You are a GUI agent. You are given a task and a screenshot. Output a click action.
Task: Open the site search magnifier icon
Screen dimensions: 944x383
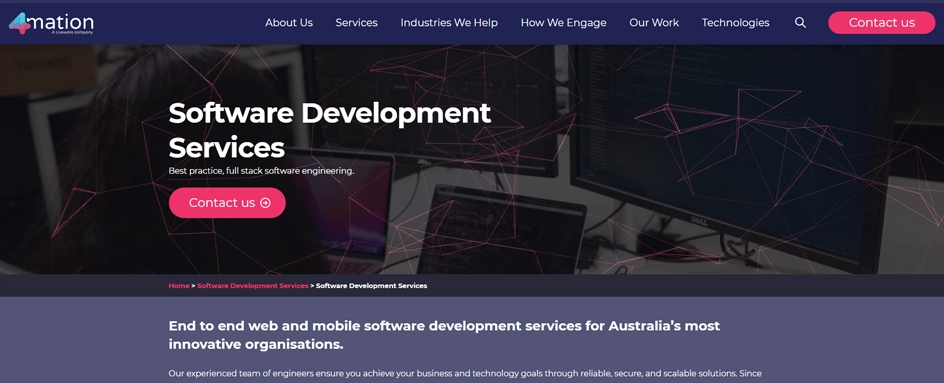point(800,23)
